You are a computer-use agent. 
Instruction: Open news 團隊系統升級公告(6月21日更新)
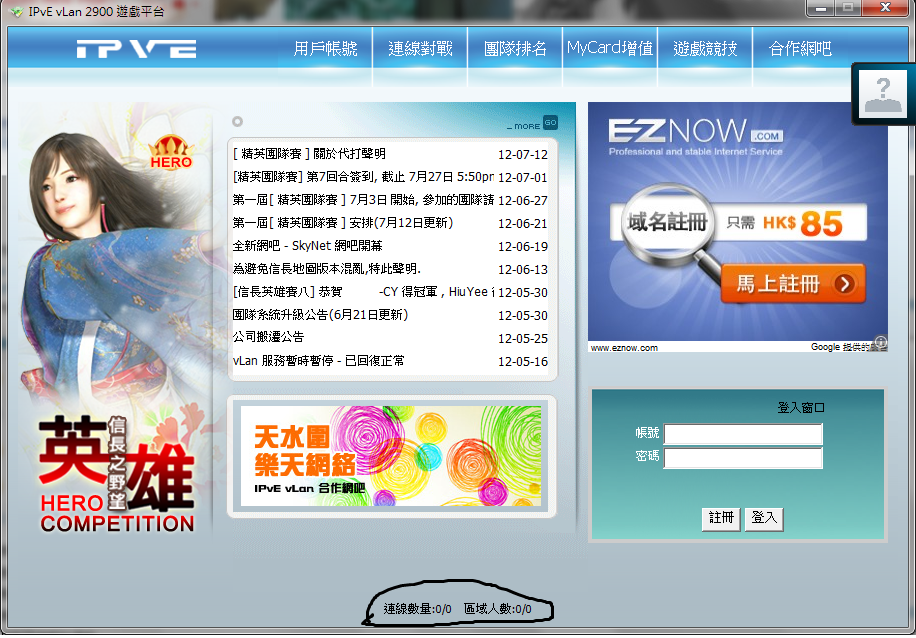320,315
